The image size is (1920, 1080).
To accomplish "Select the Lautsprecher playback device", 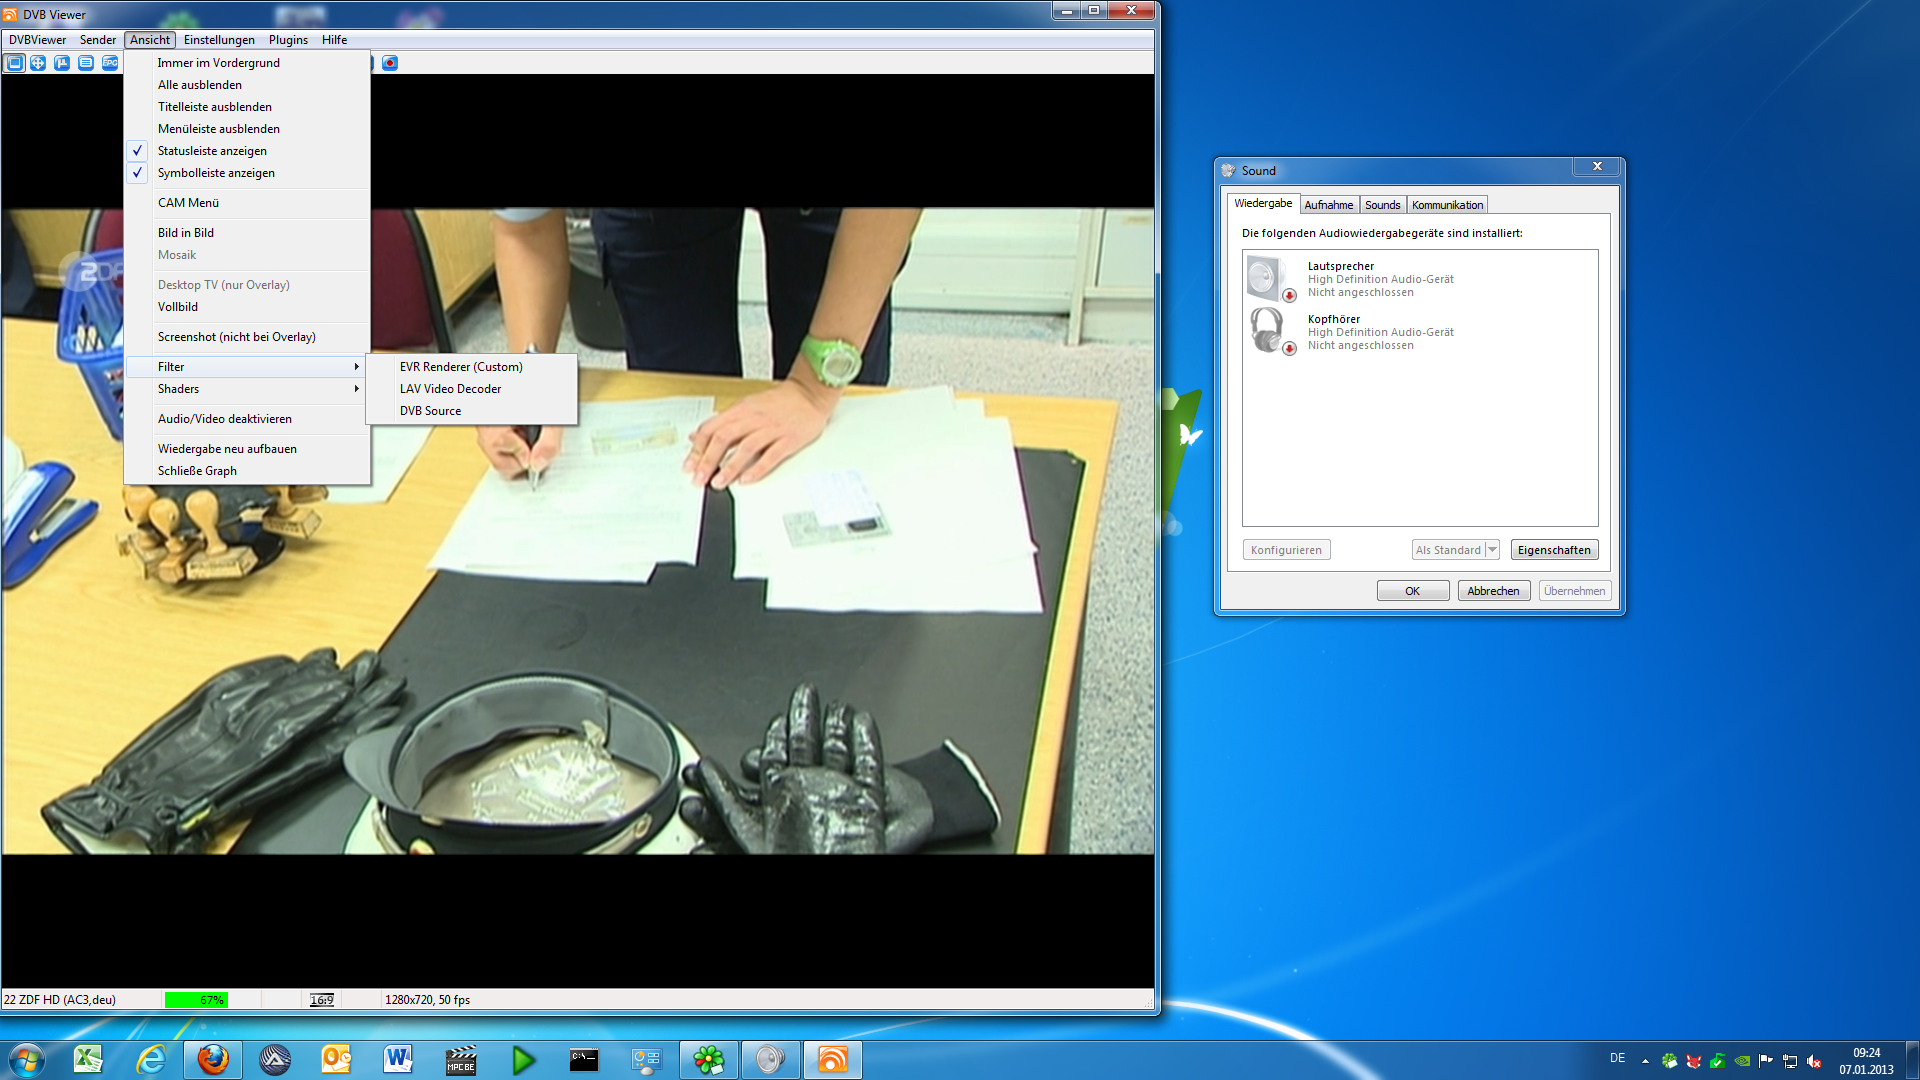I will pyautogui.click(x=1420, y=279).
